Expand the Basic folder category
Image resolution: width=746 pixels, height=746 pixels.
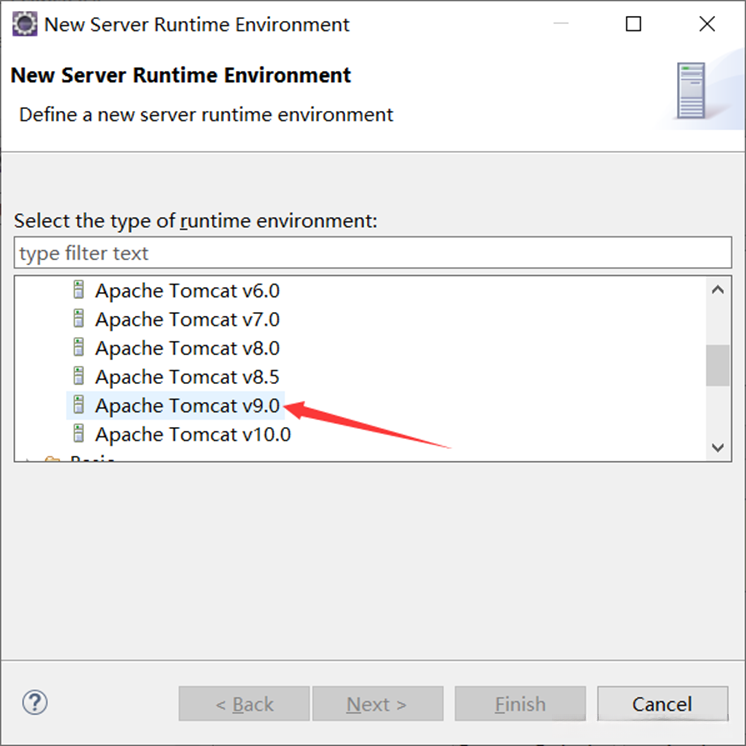28,460
